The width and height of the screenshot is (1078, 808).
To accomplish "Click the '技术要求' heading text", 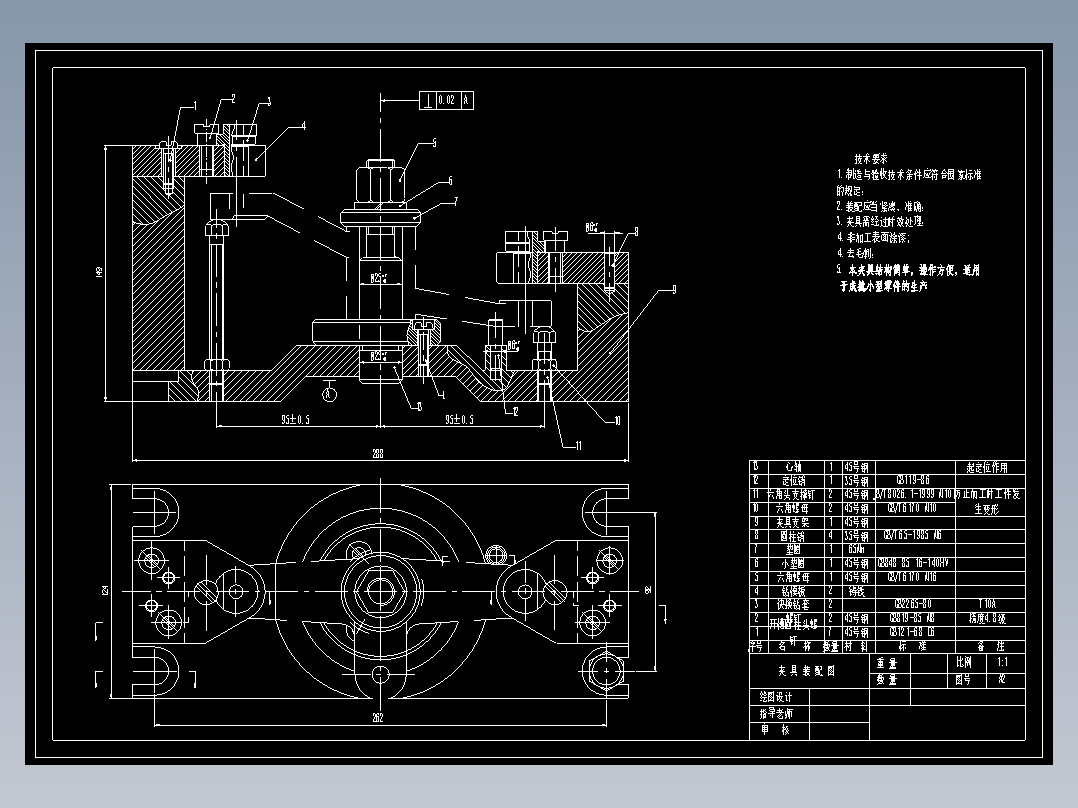I will click(x=871, y=159).
